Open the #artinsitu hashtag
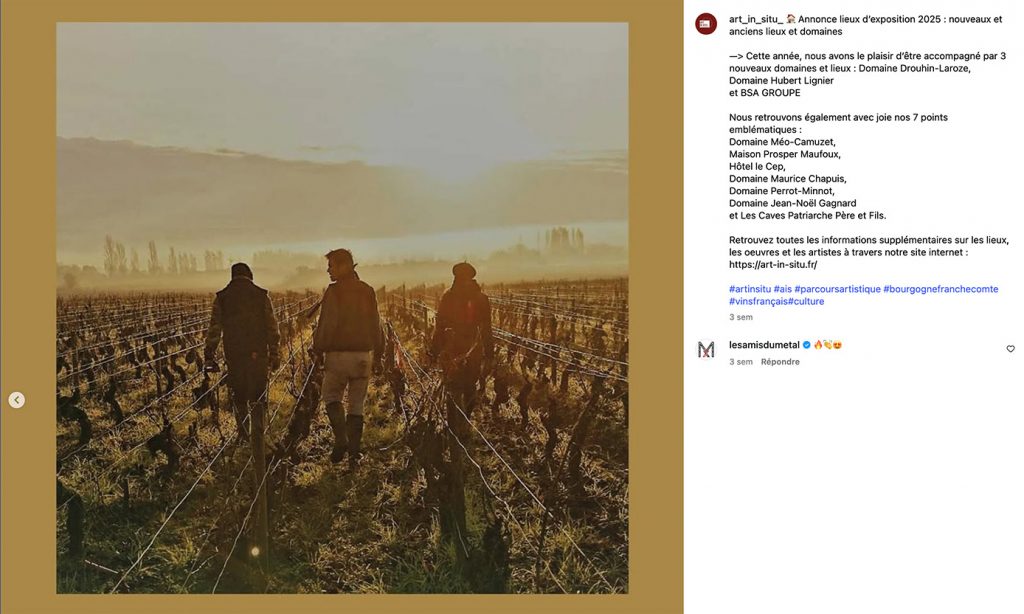This screenshot has height=614, width=1024. coord(750,289)
